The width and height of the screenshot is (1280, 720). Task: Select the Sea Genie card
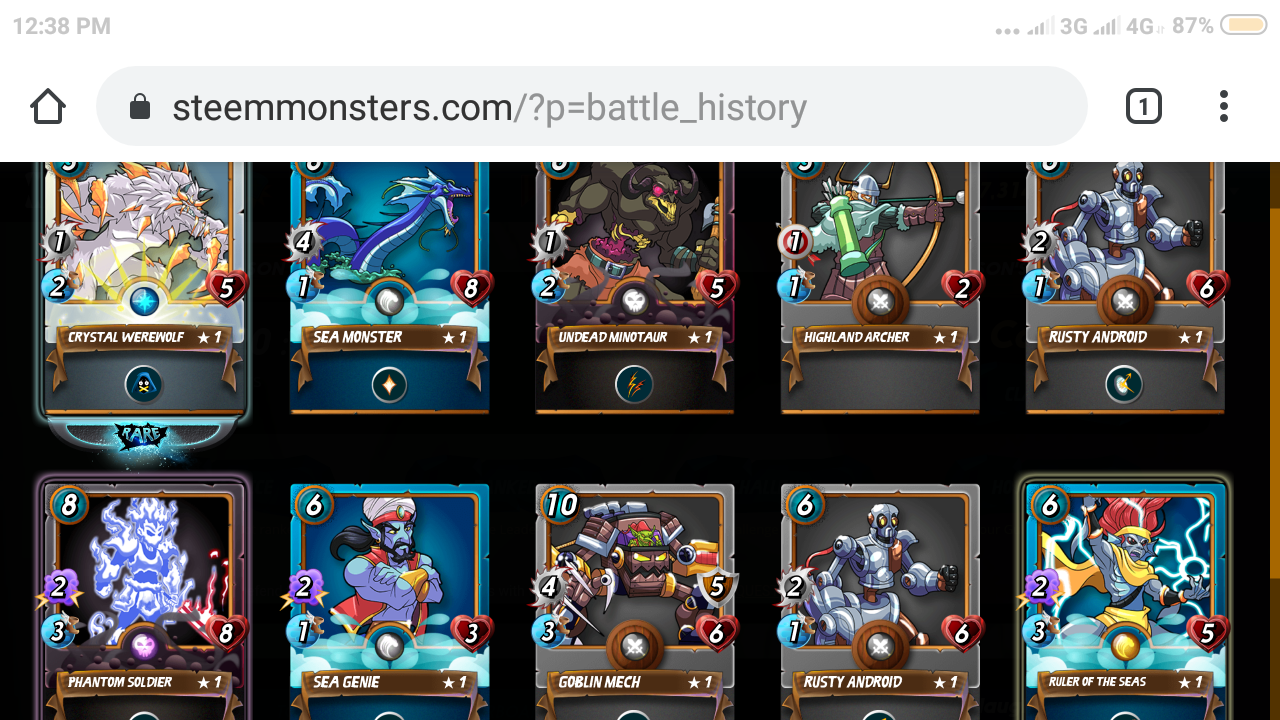[x=389, y=602]
